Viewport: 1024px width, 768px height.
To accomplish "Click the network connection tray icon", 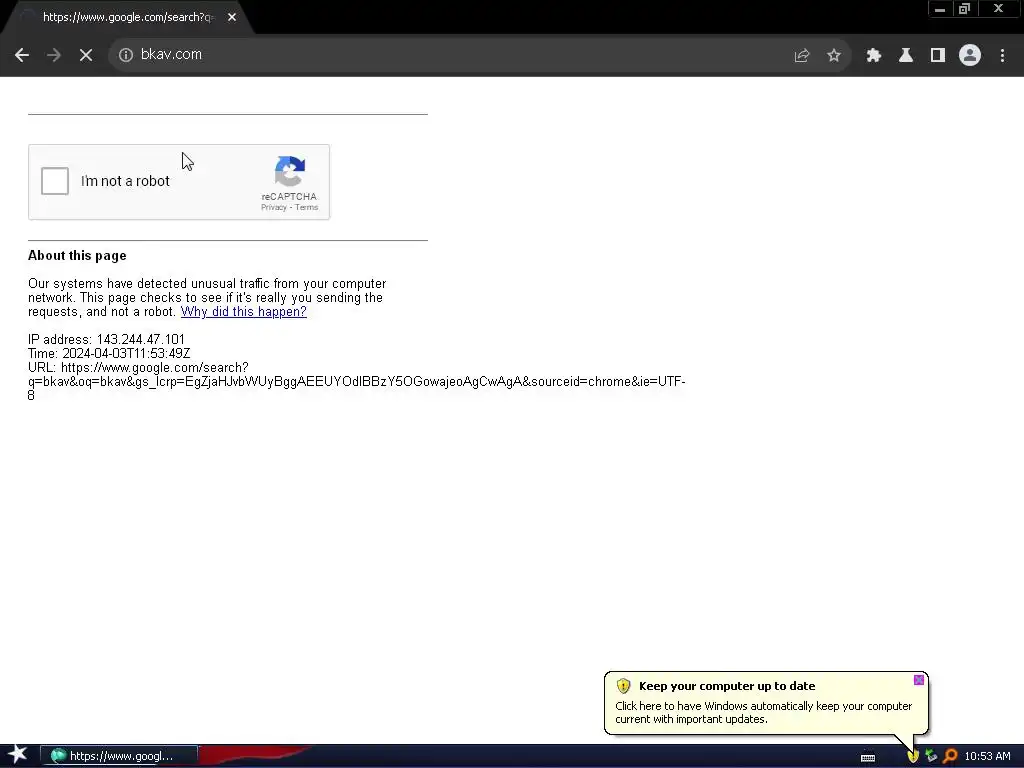I will pos(931,756).
